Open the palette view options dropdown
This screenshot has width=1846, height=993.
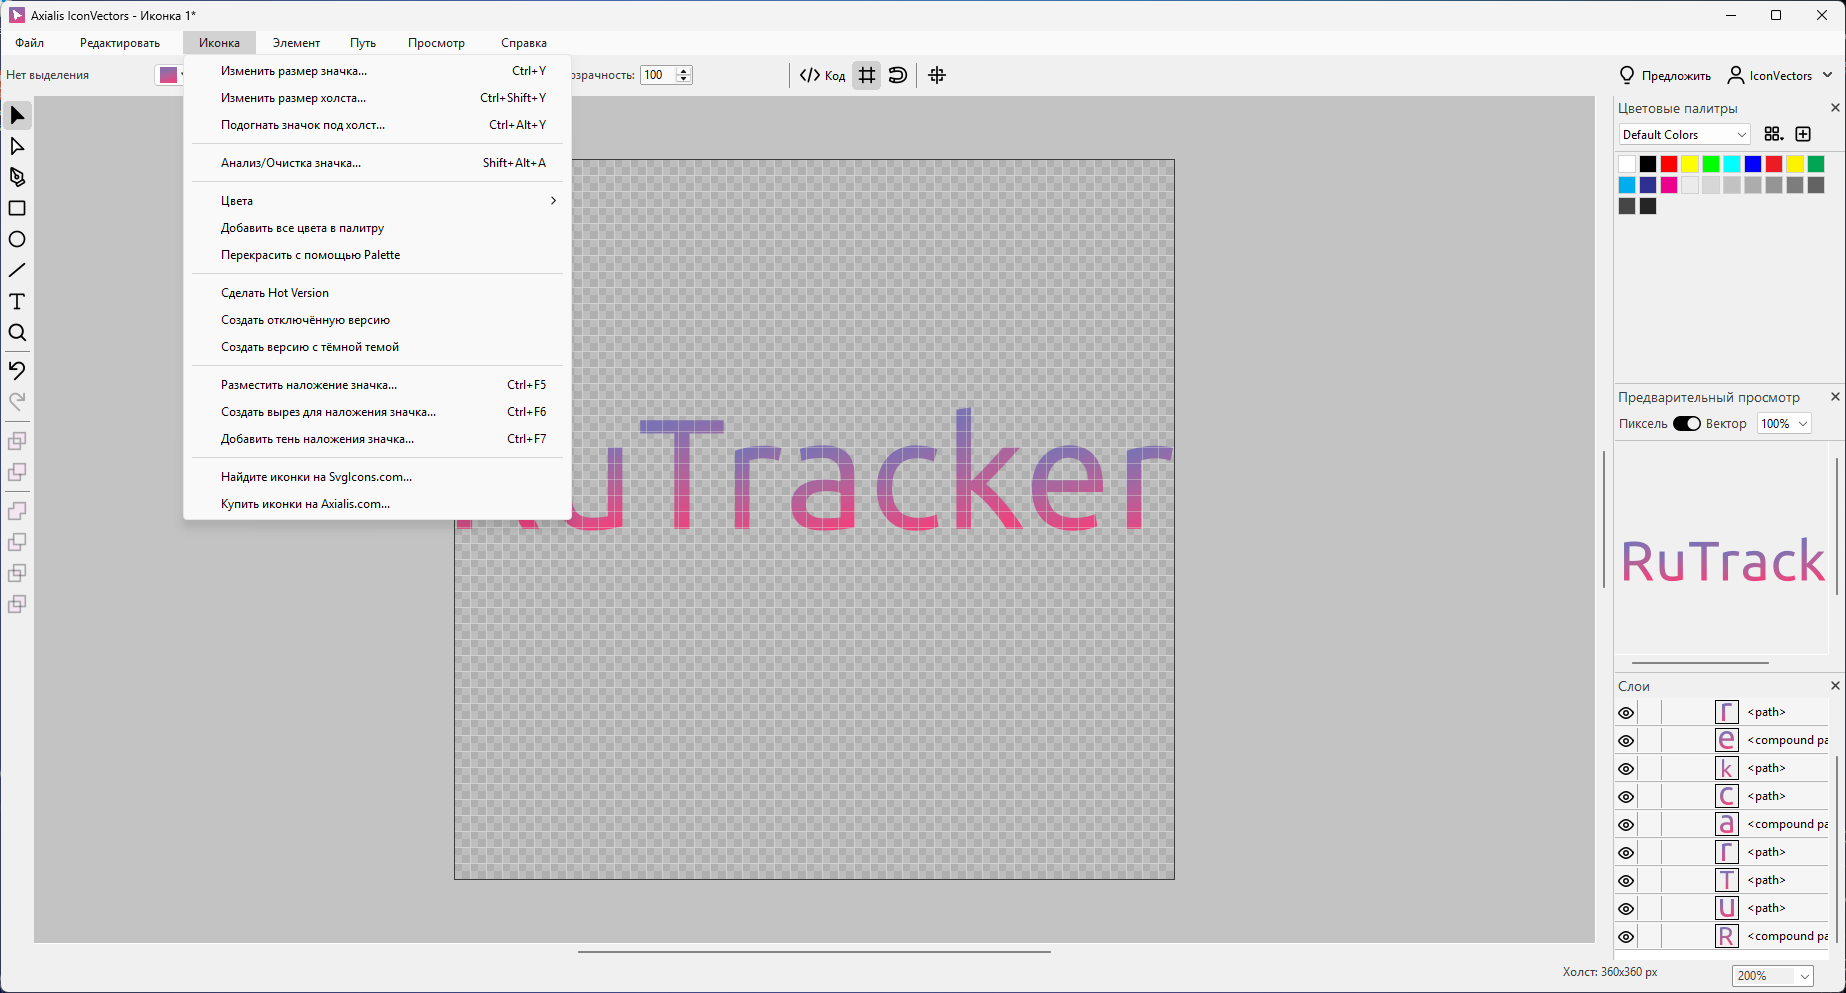coord(1773,134)
